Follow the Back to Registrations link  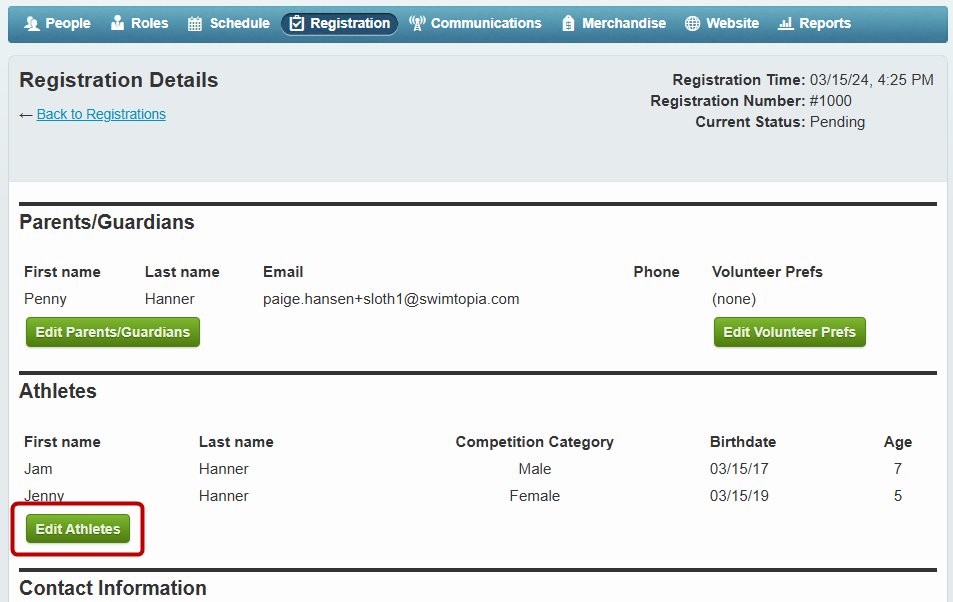pos(101,114)
